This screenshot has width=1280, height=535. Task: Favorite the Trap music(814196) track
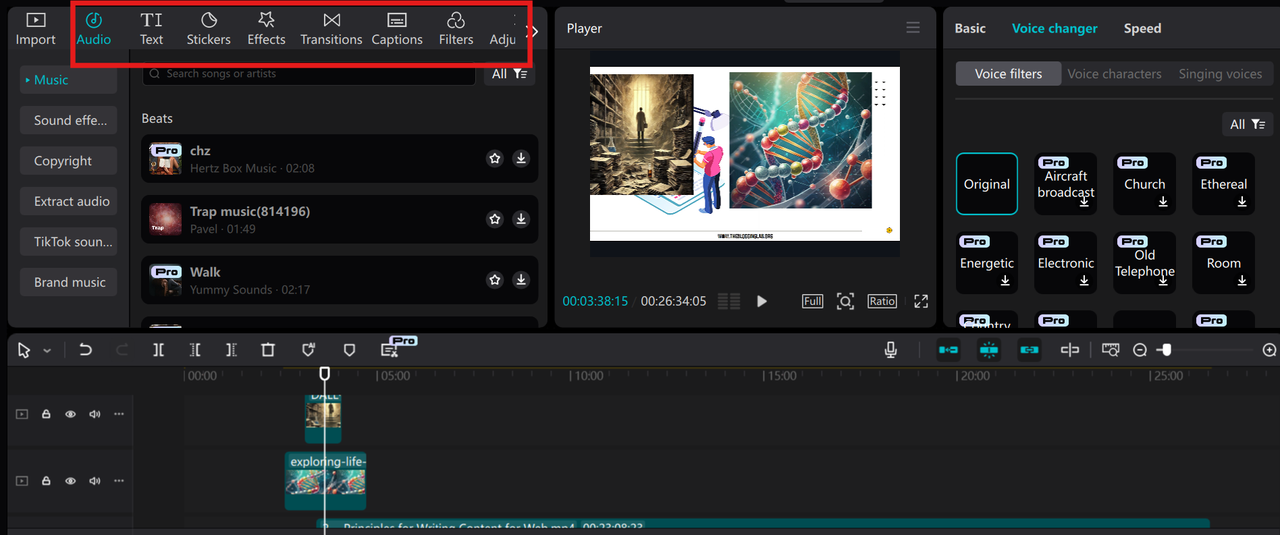494,219
